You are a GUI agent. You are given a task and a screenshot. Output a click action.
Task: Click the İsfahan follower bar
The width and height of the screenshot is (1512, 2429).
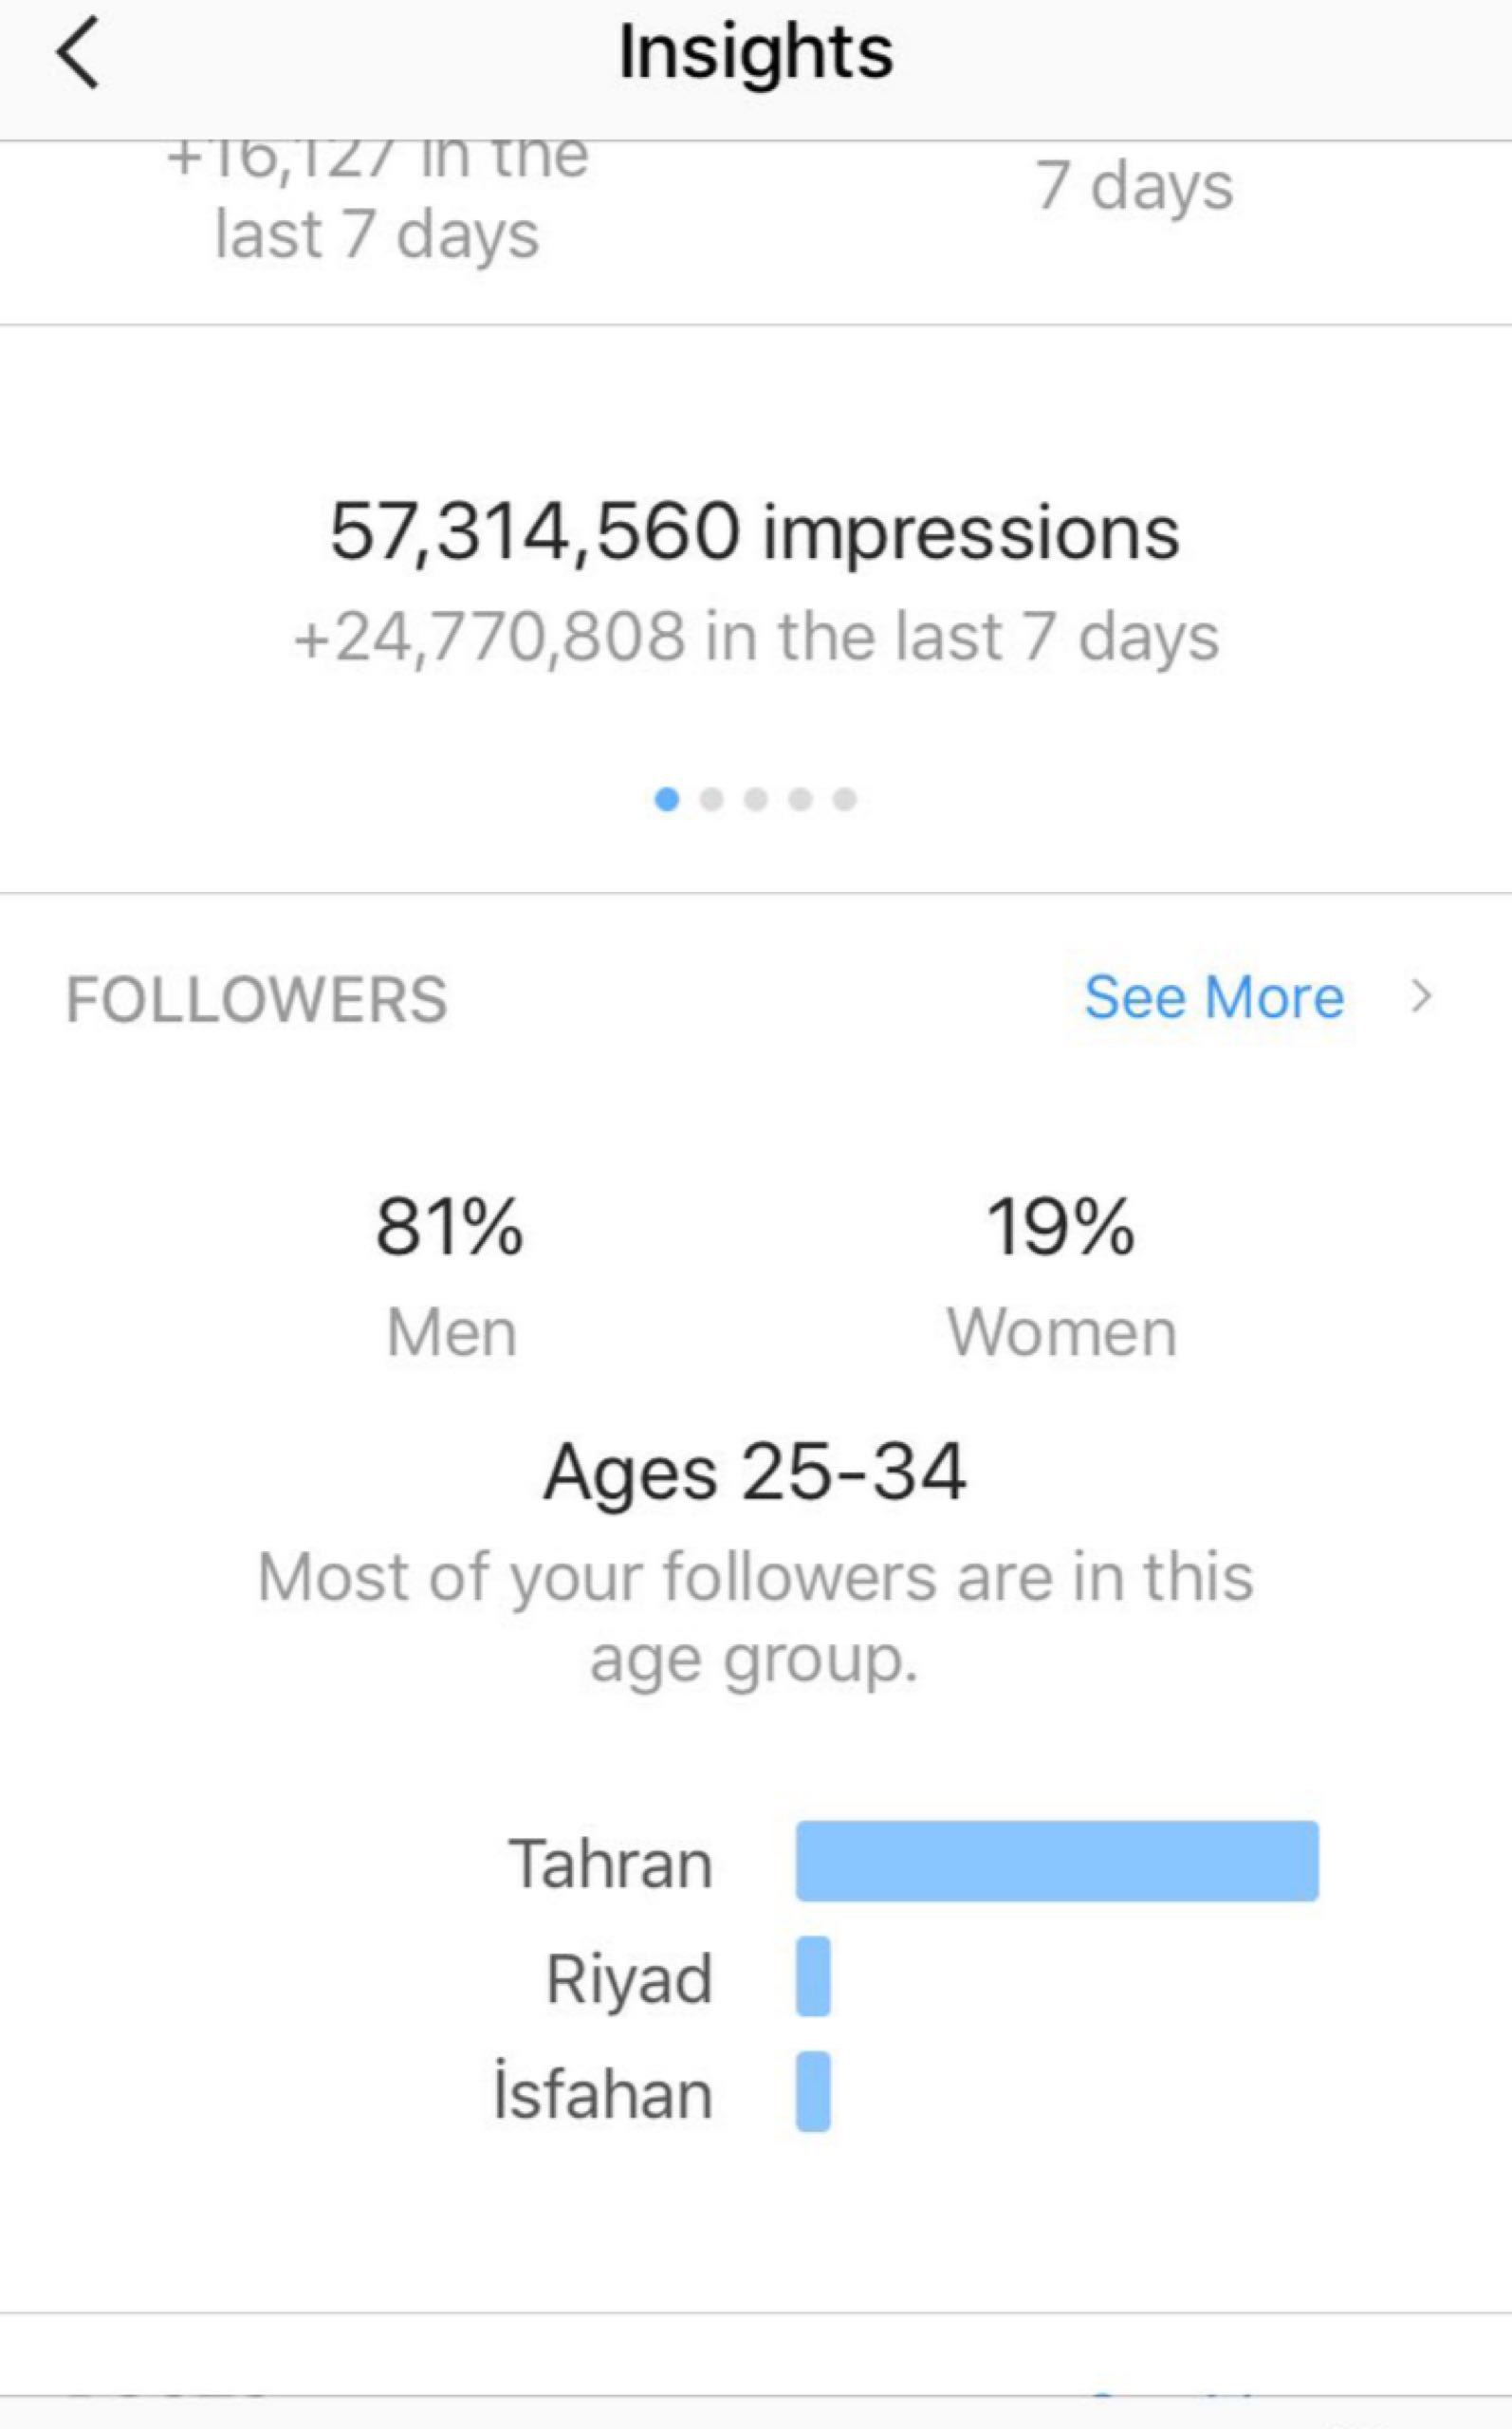(813, 2091)
